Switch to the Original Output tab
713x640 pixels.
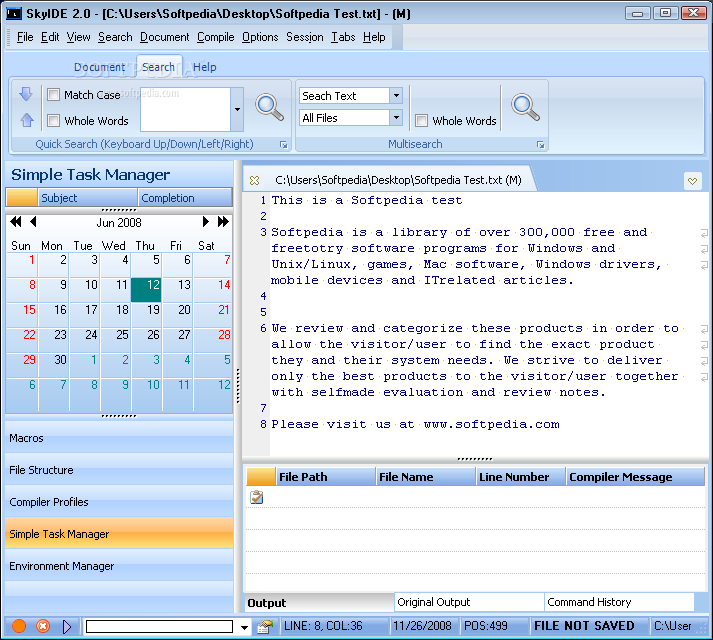469,602
